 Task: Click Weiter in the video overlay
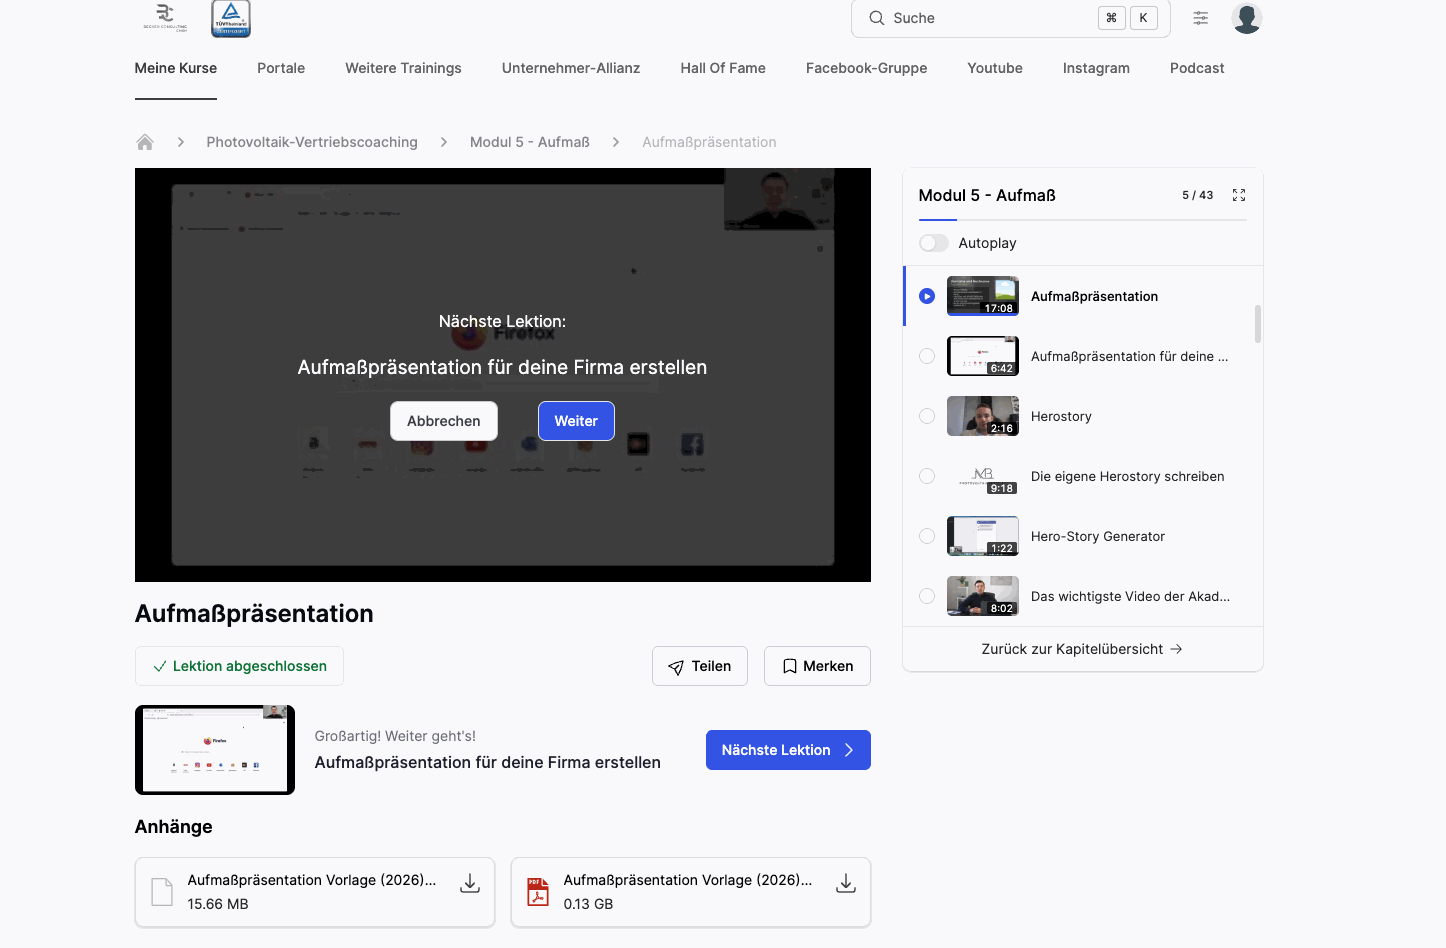click(576, 421)
